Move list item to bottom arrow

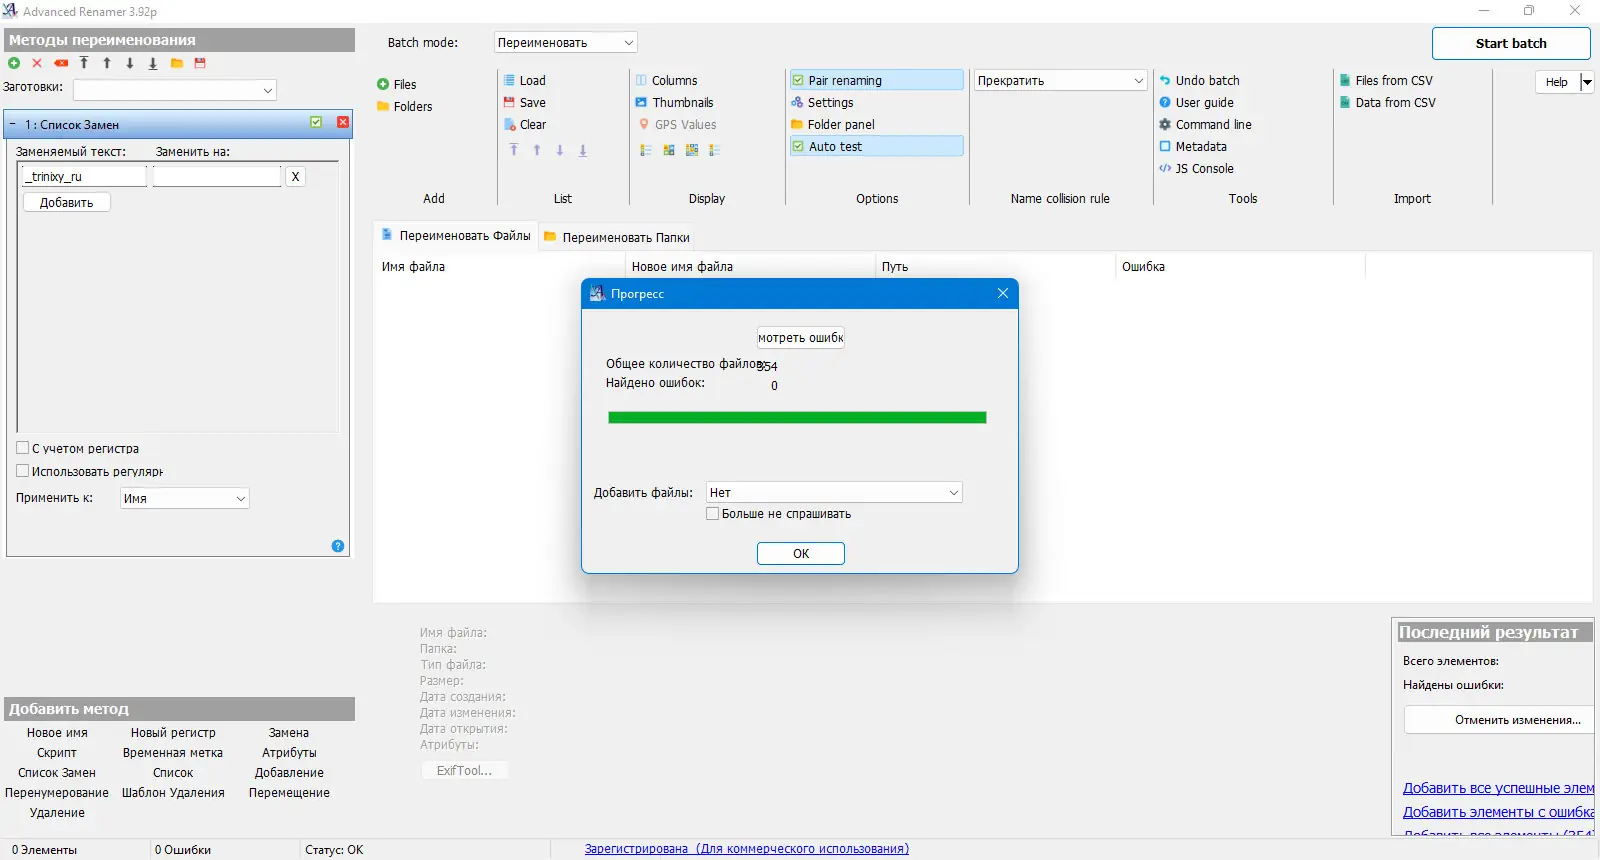(x=583, y=150)
